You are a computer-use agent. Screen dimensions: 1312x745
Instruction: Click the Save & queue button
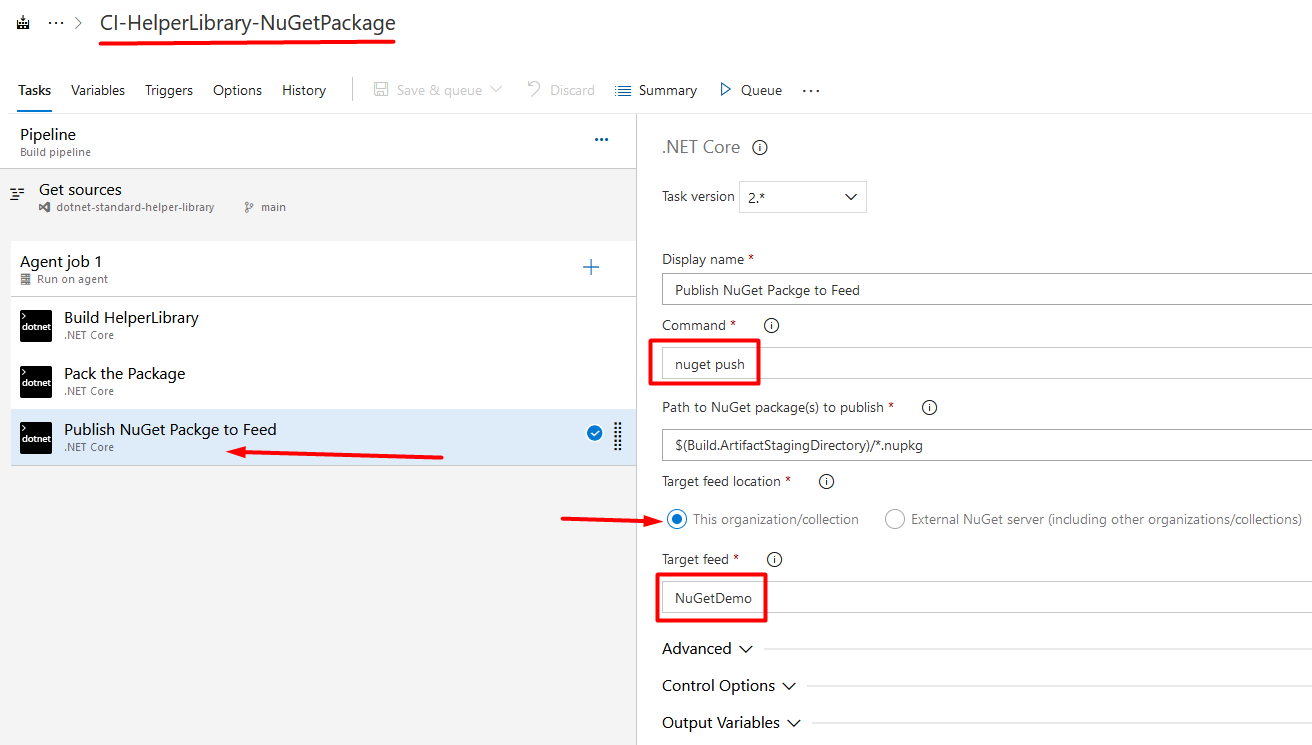click(428, 90)
